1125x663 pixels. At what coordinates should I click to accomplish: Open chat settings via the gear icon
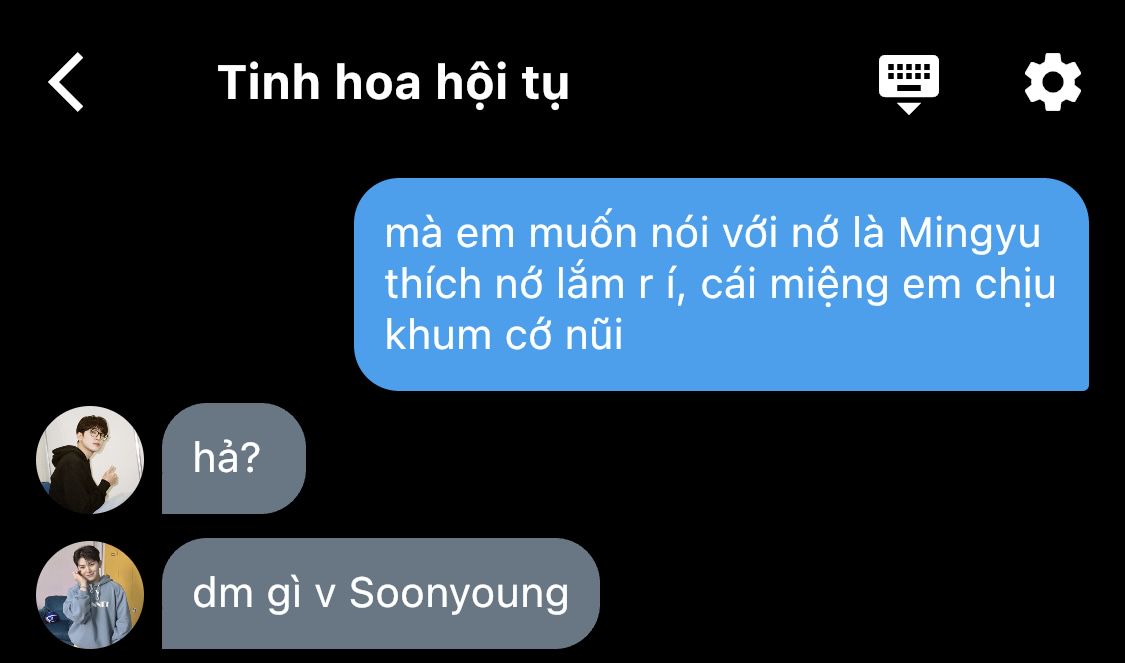1053,82
